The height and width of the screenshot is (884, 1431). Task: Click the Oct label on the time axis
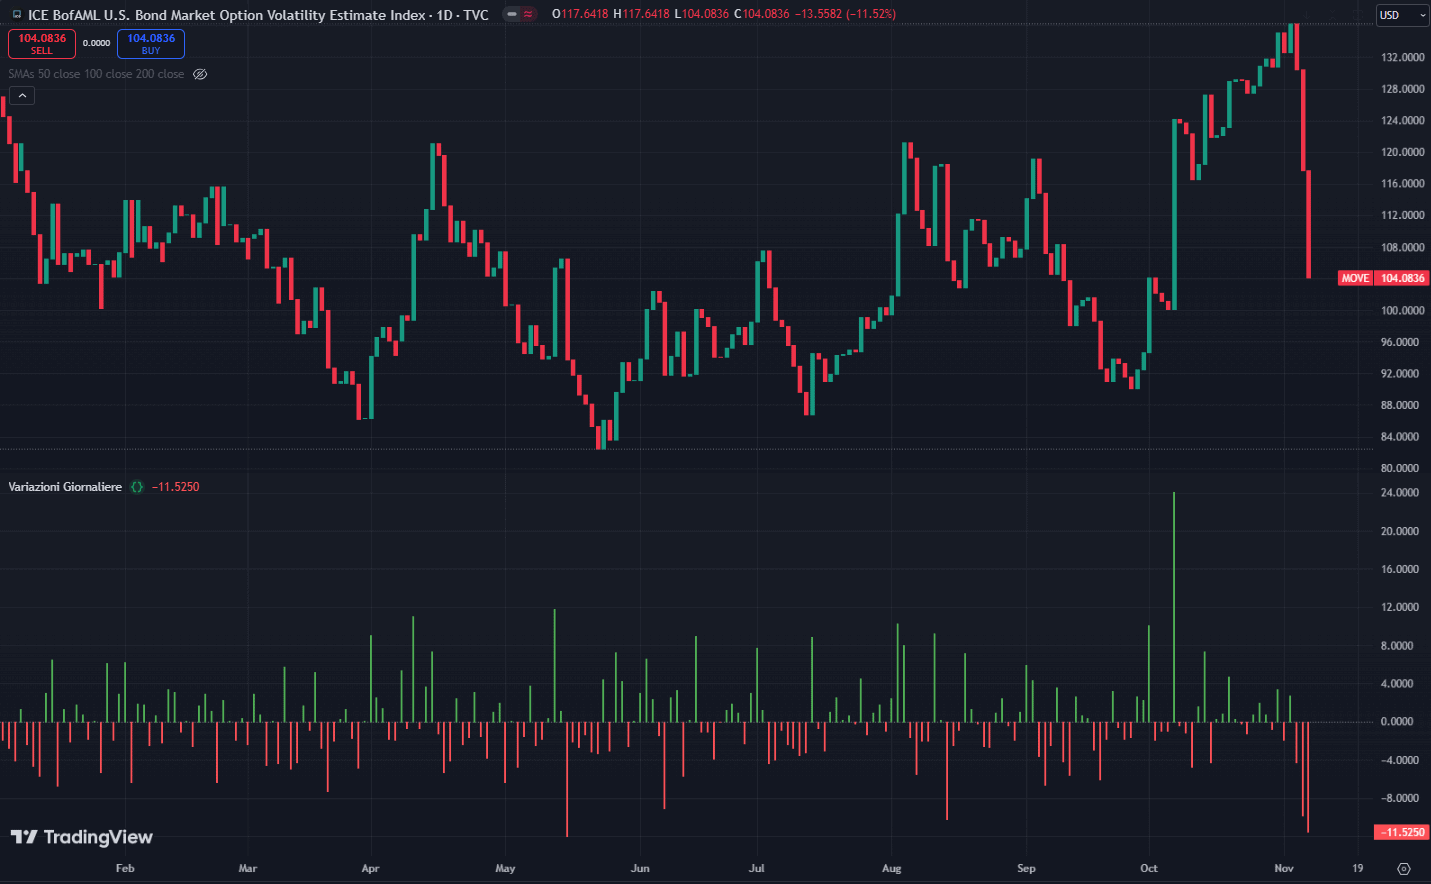click(1149, 868)
